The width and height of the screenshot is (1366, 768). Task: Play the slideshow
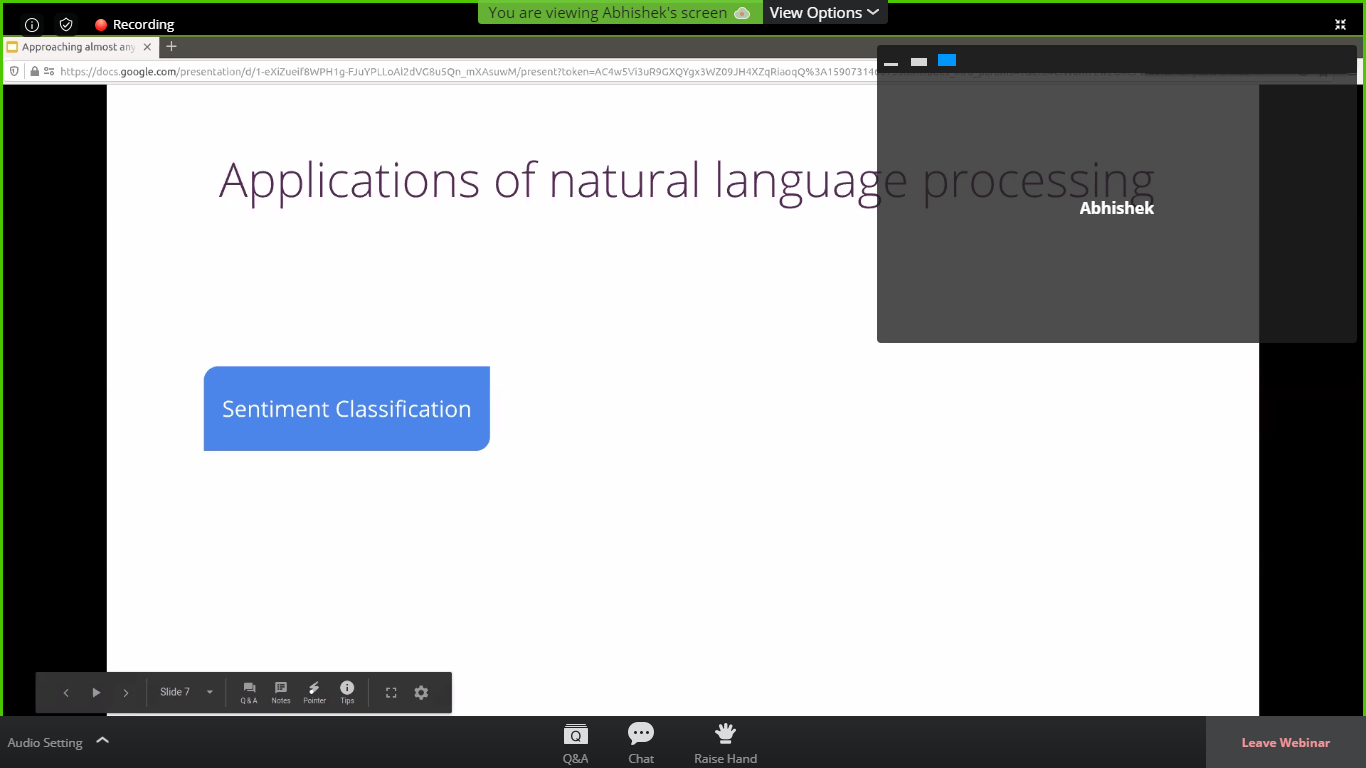tap(96, 692)
